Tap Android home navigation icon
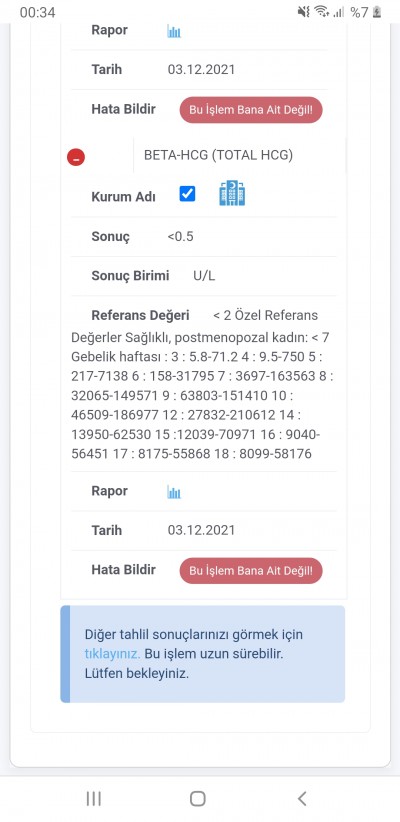 (x=198, y=798)
